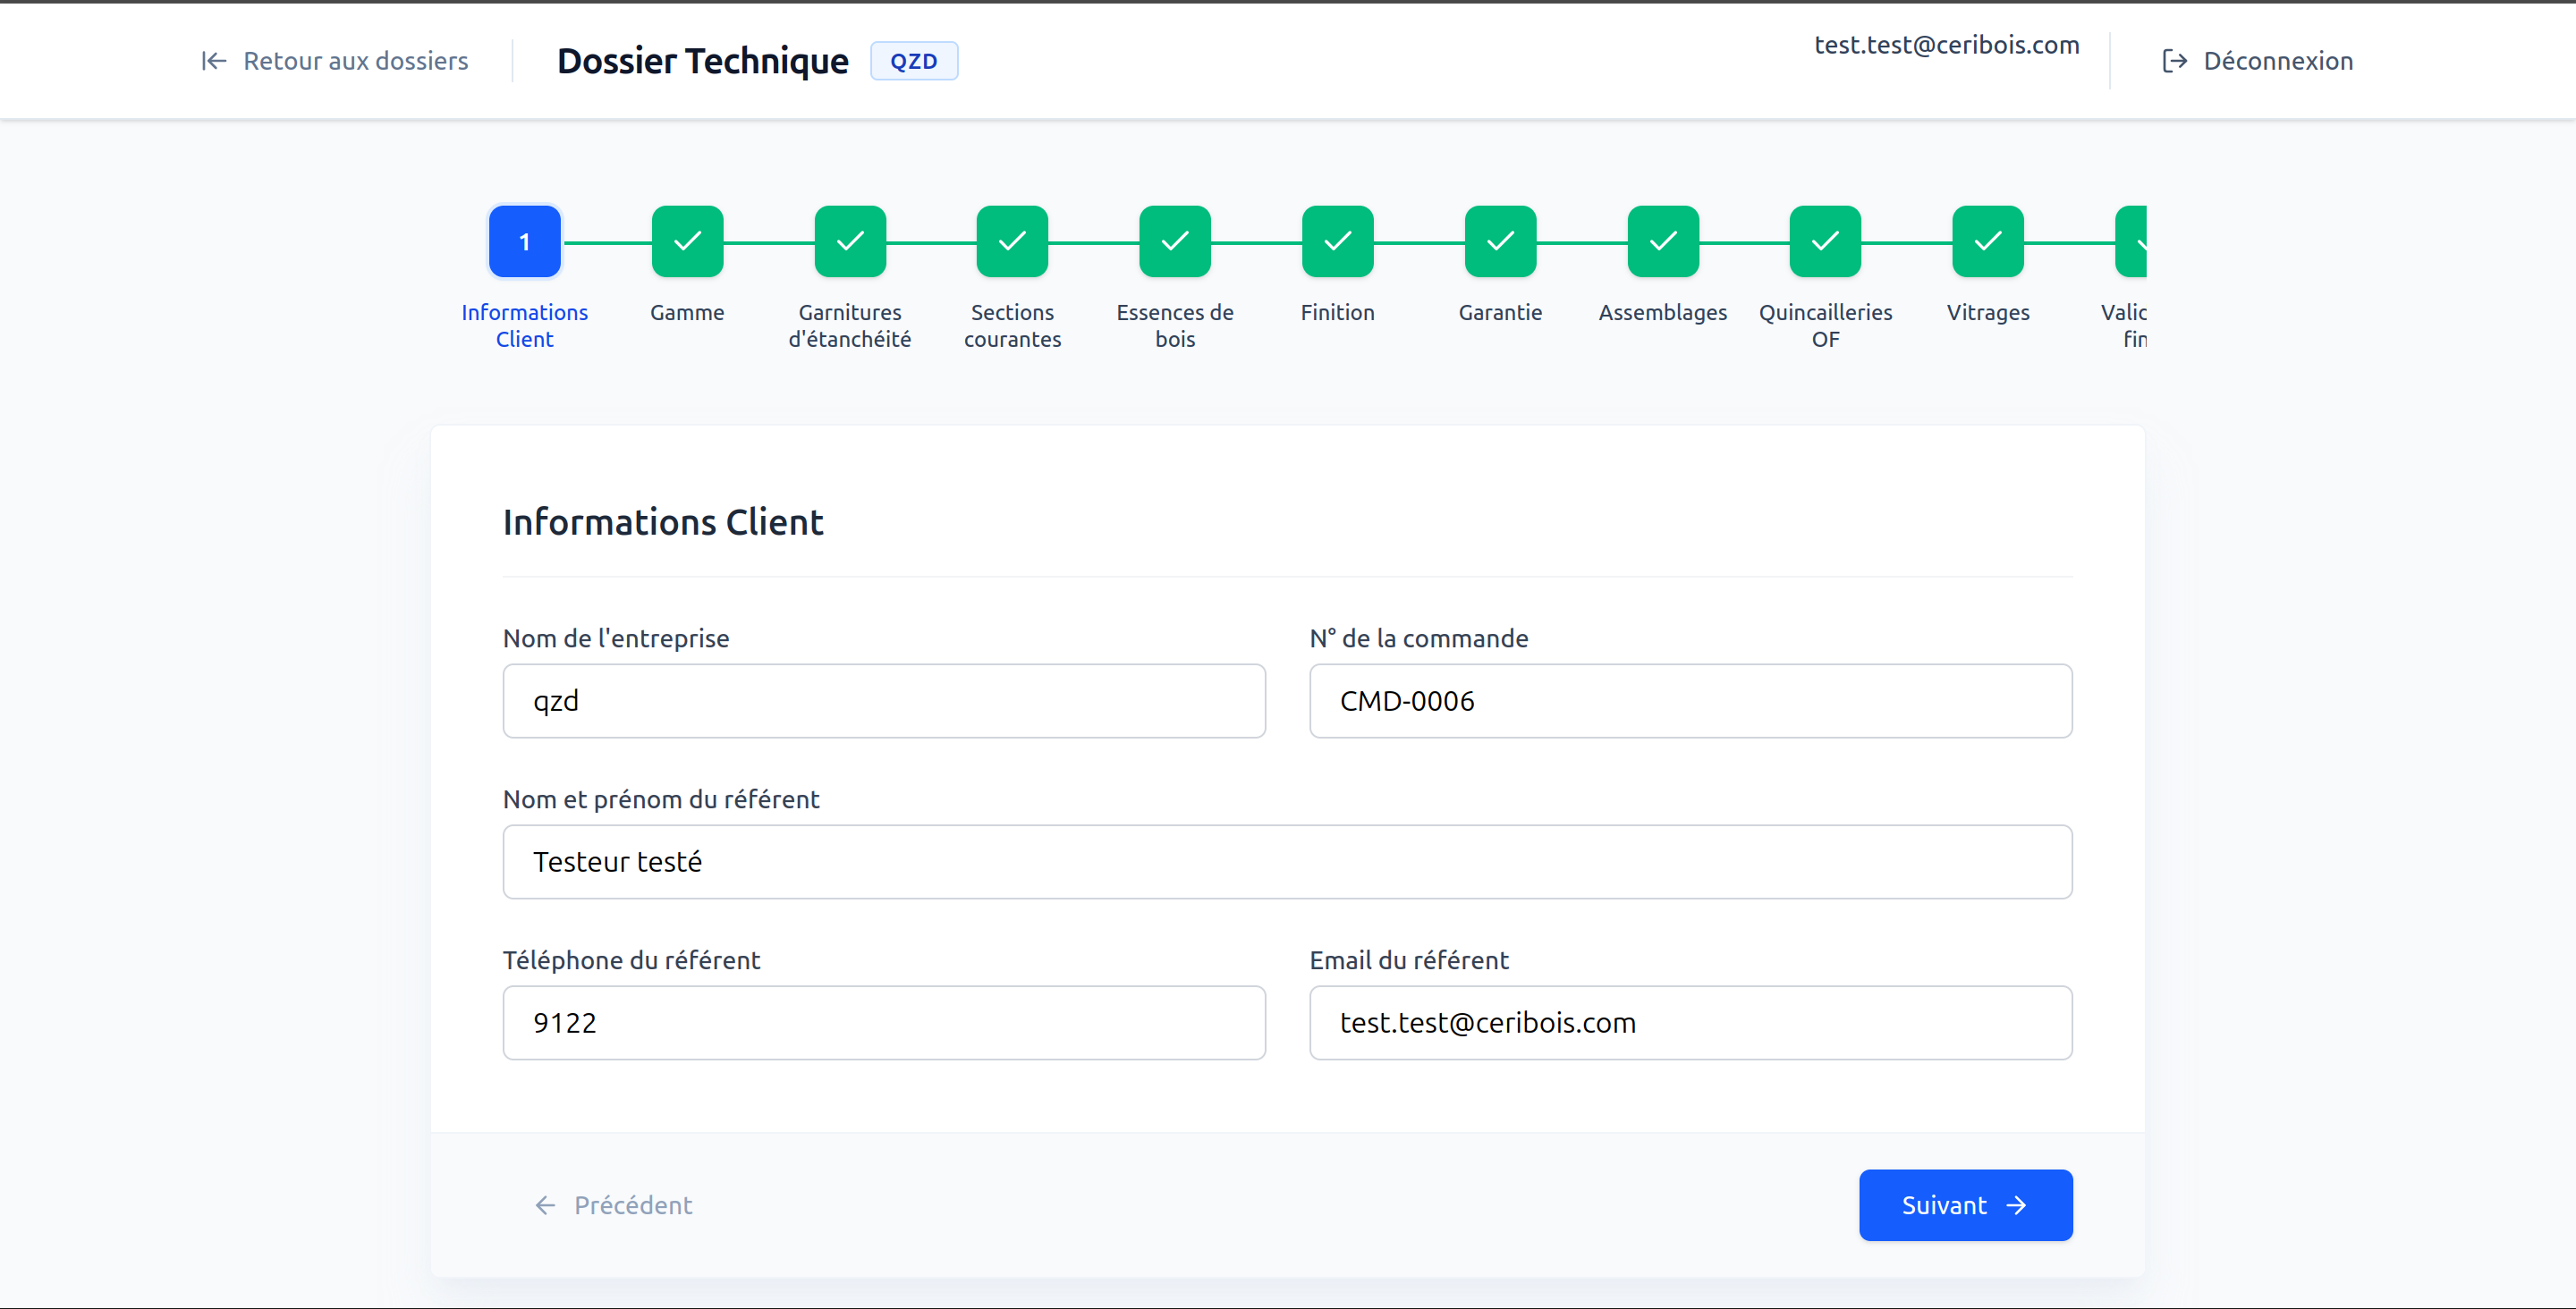
Task: Select the Vitrages step checkmark icon
Action: pyautogui.click(x=1988, y=241)
